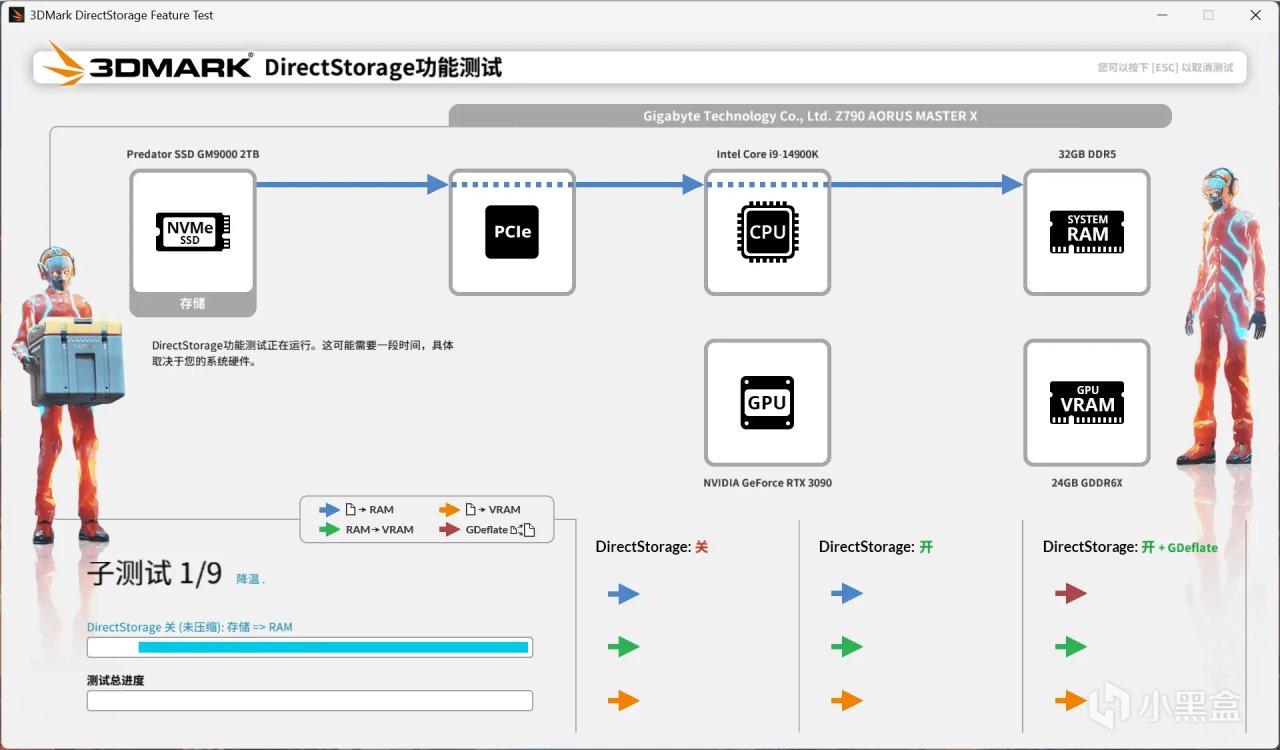
Task: Click orange arrow under the GDeflate column
Action: 1071,700
